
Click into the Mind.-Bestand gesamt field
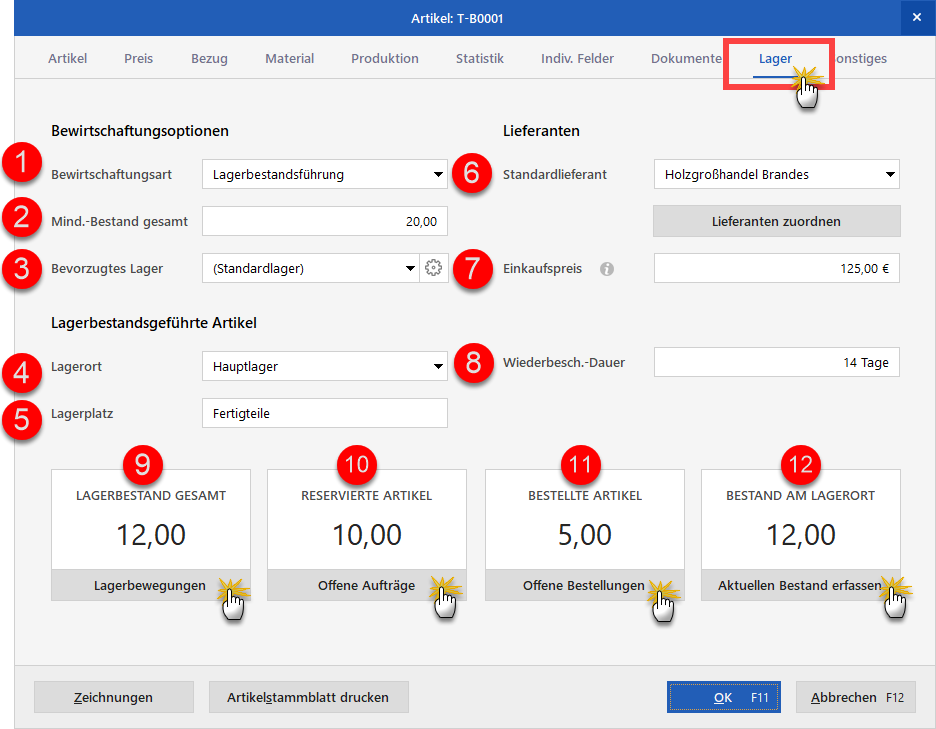[x=325, y=222]
